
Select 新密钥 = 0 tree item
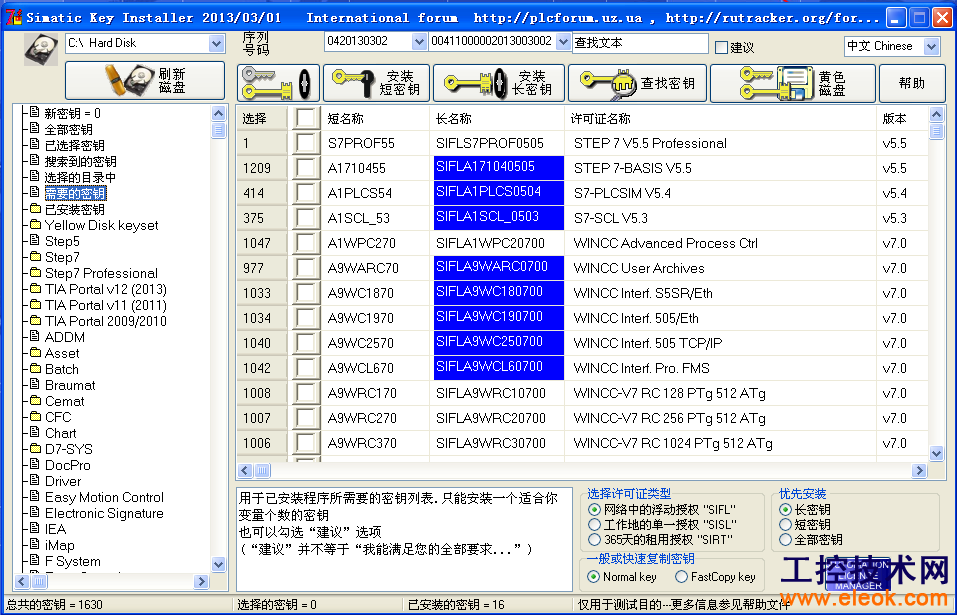click(72, 113)
